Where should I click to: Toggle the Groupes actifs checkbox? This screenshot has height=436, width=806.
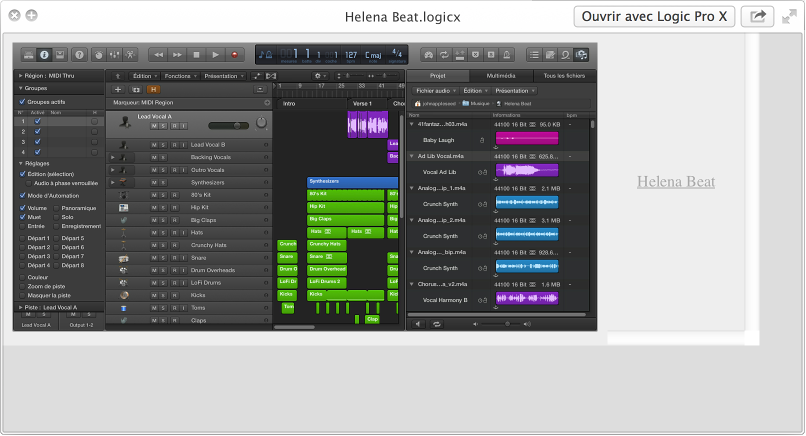pyautogui.click(x=23, y=101)
